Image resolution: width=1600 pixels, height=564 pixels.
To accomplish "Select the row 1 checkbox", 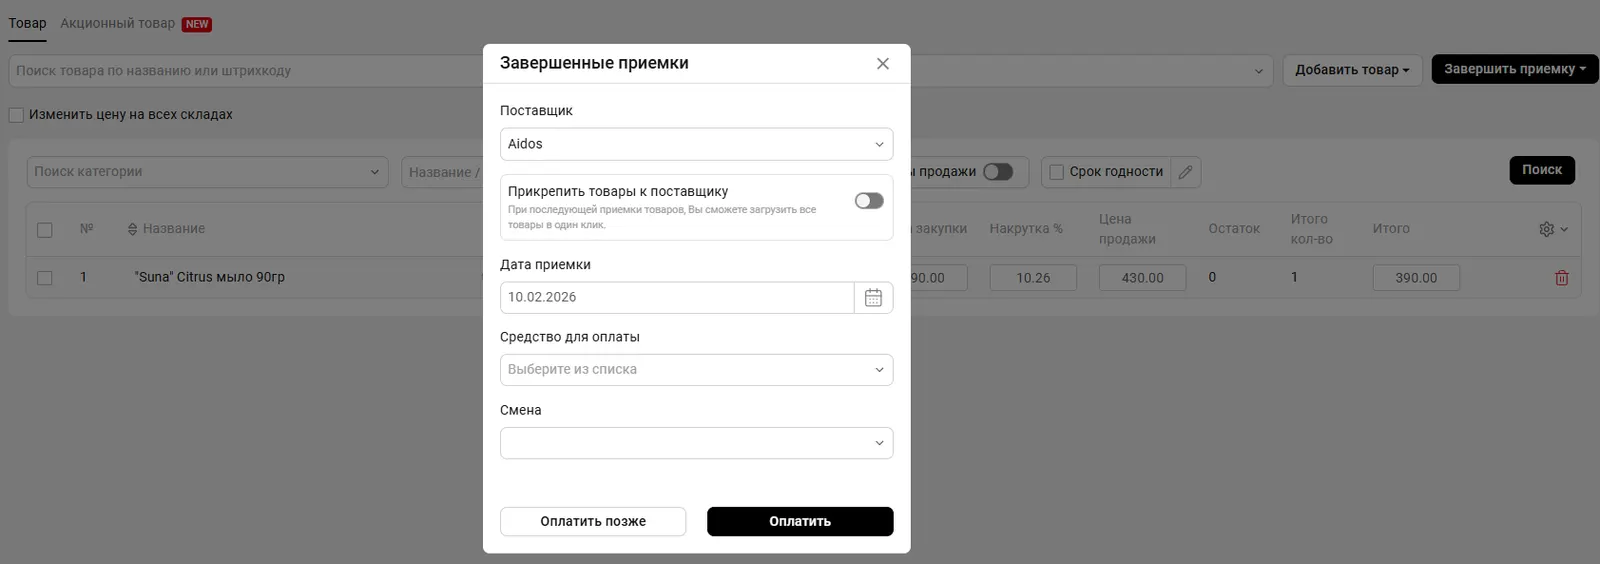I will click(45, 278).
